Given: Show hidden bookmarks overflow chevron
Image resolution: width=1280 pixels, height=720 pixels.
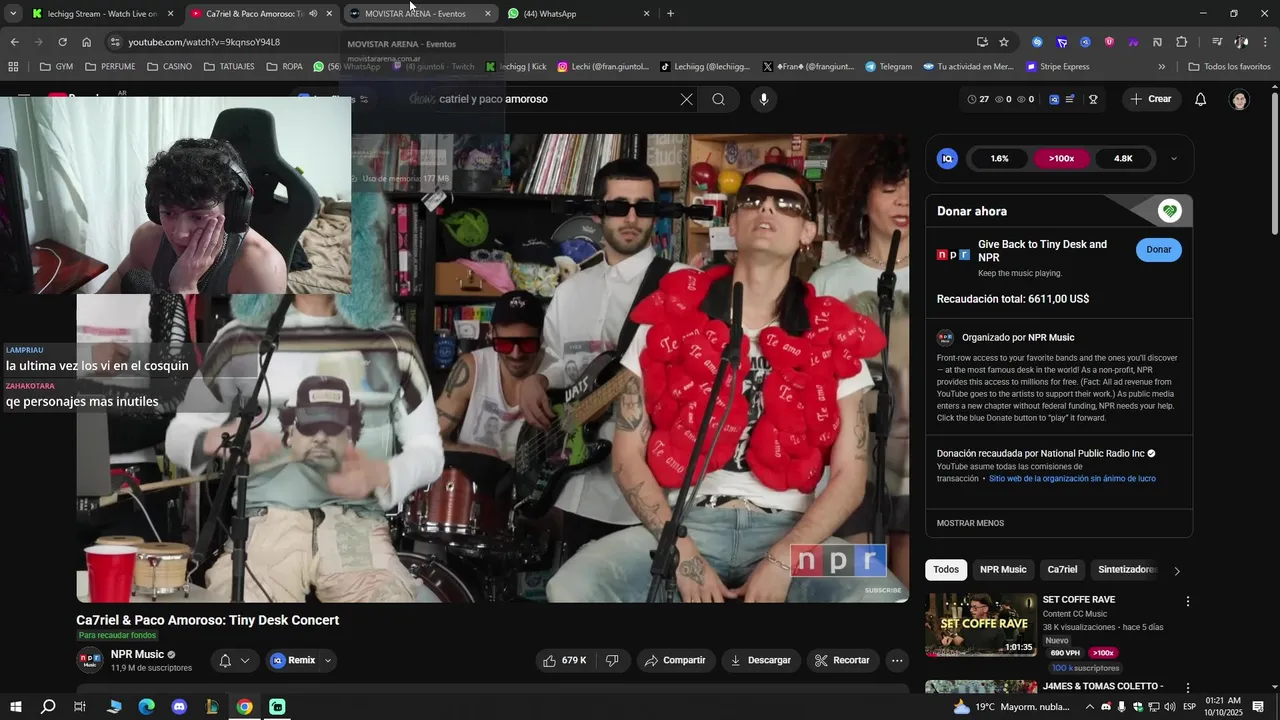Looking at the screenshot, I should pos(1162,67).
